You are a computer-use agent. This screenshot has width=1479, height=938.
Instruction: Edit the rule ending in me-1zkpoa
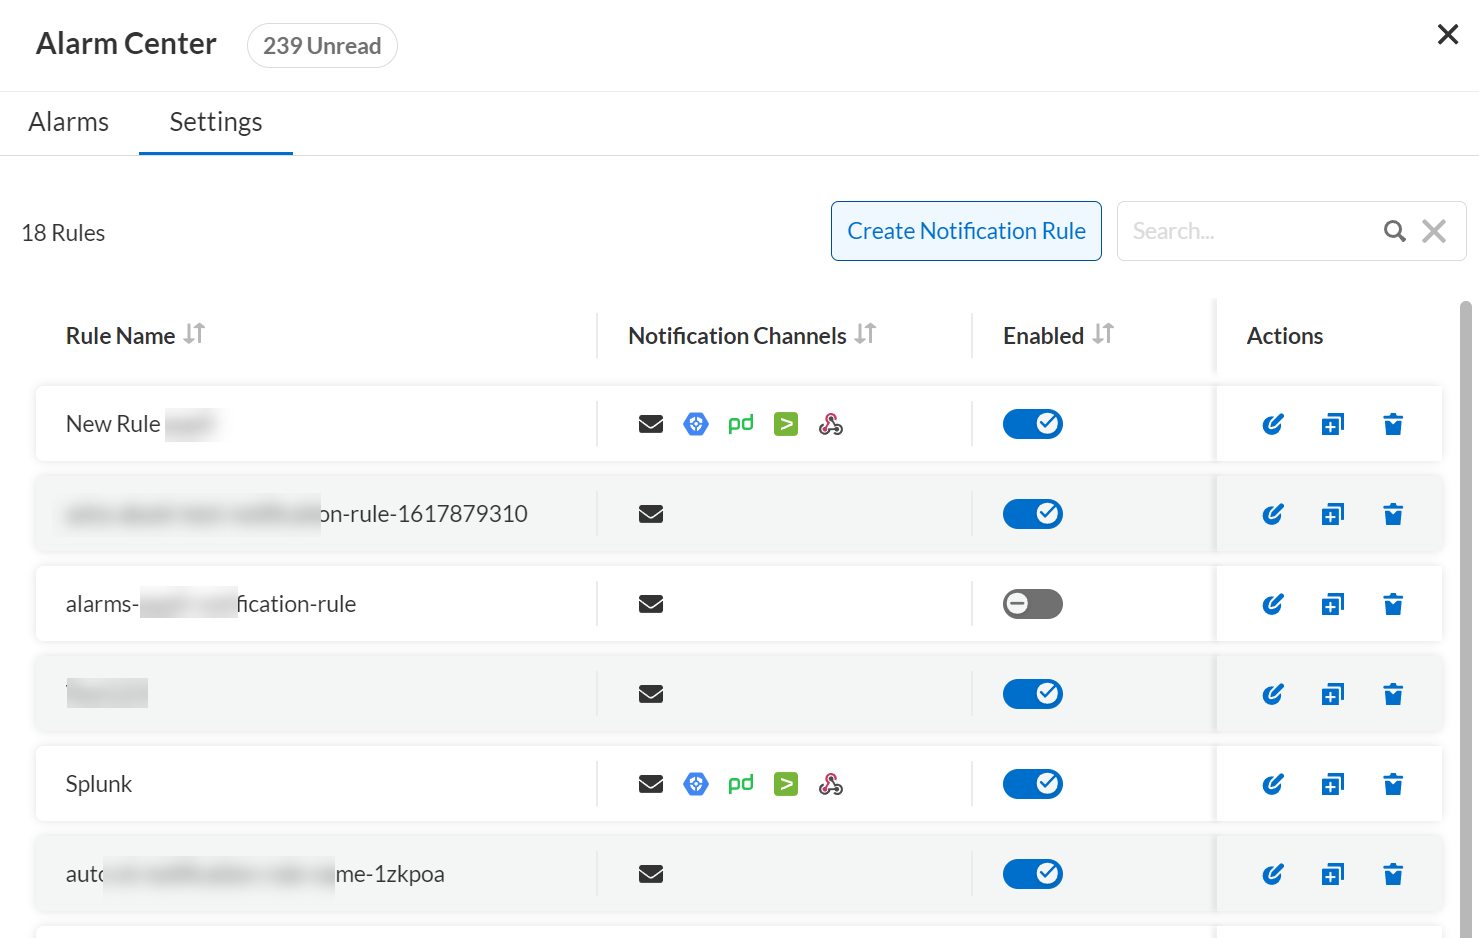click(1273, 874)
